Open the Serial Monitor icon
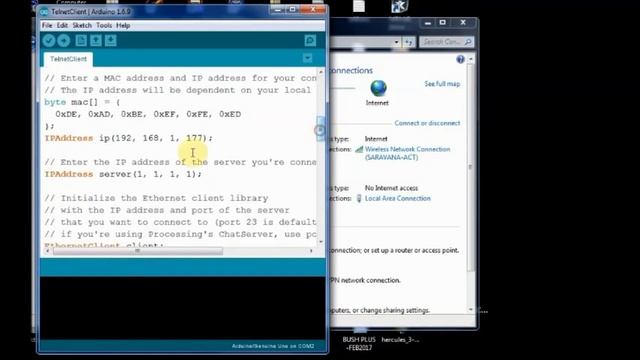 (310, 40)
